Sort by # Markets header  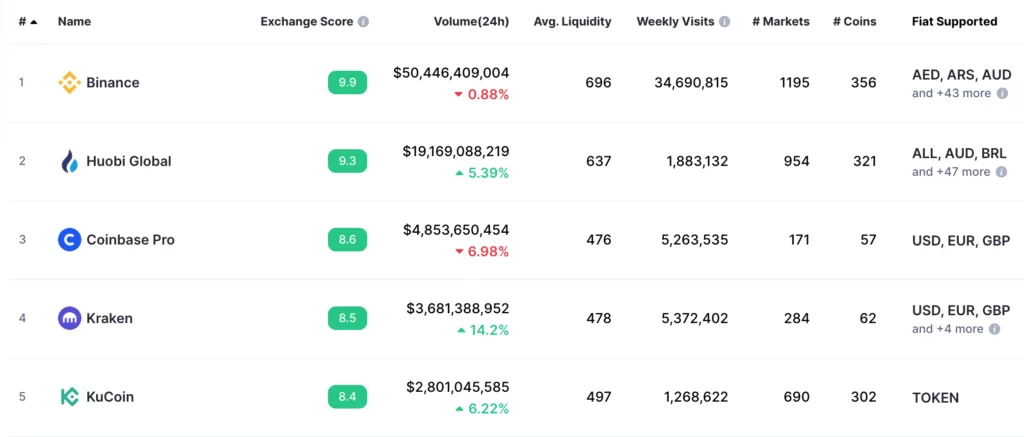pos(781,22)
